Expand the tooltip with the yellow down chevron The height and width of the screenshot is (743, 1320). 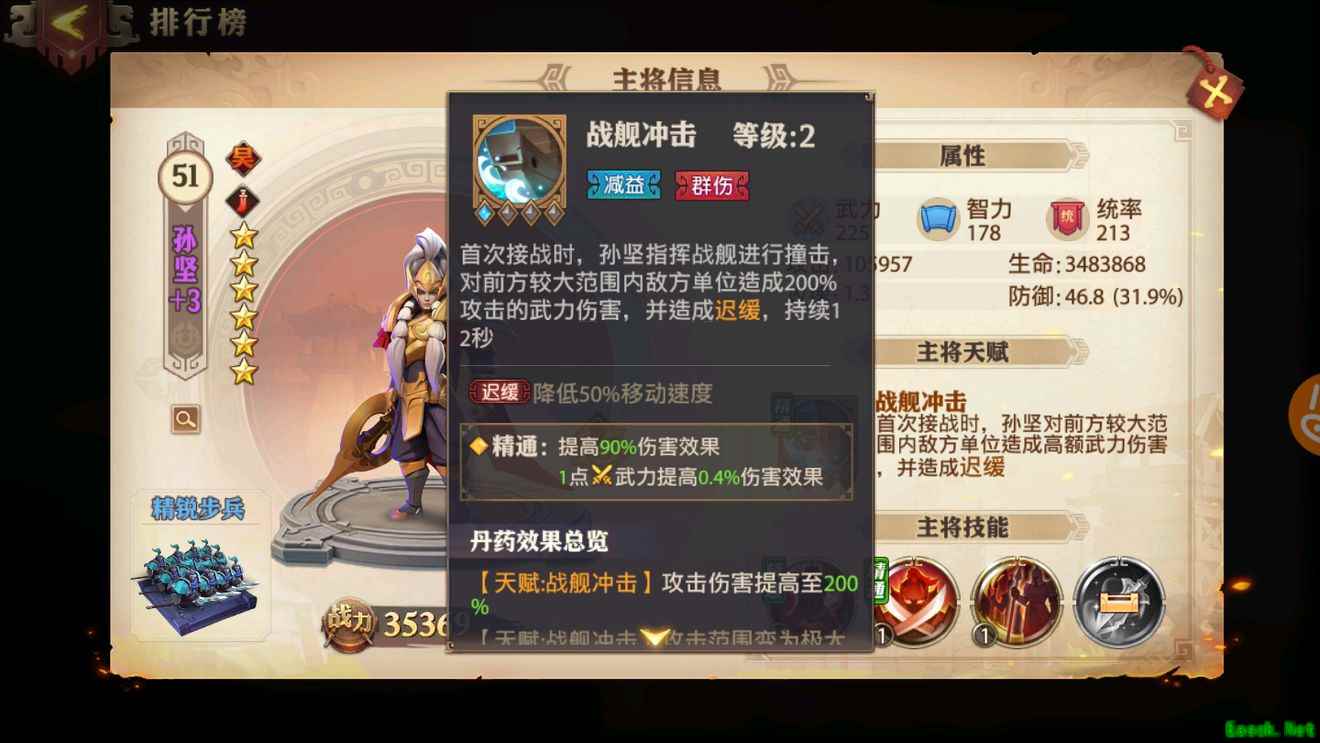coord(654,637)
